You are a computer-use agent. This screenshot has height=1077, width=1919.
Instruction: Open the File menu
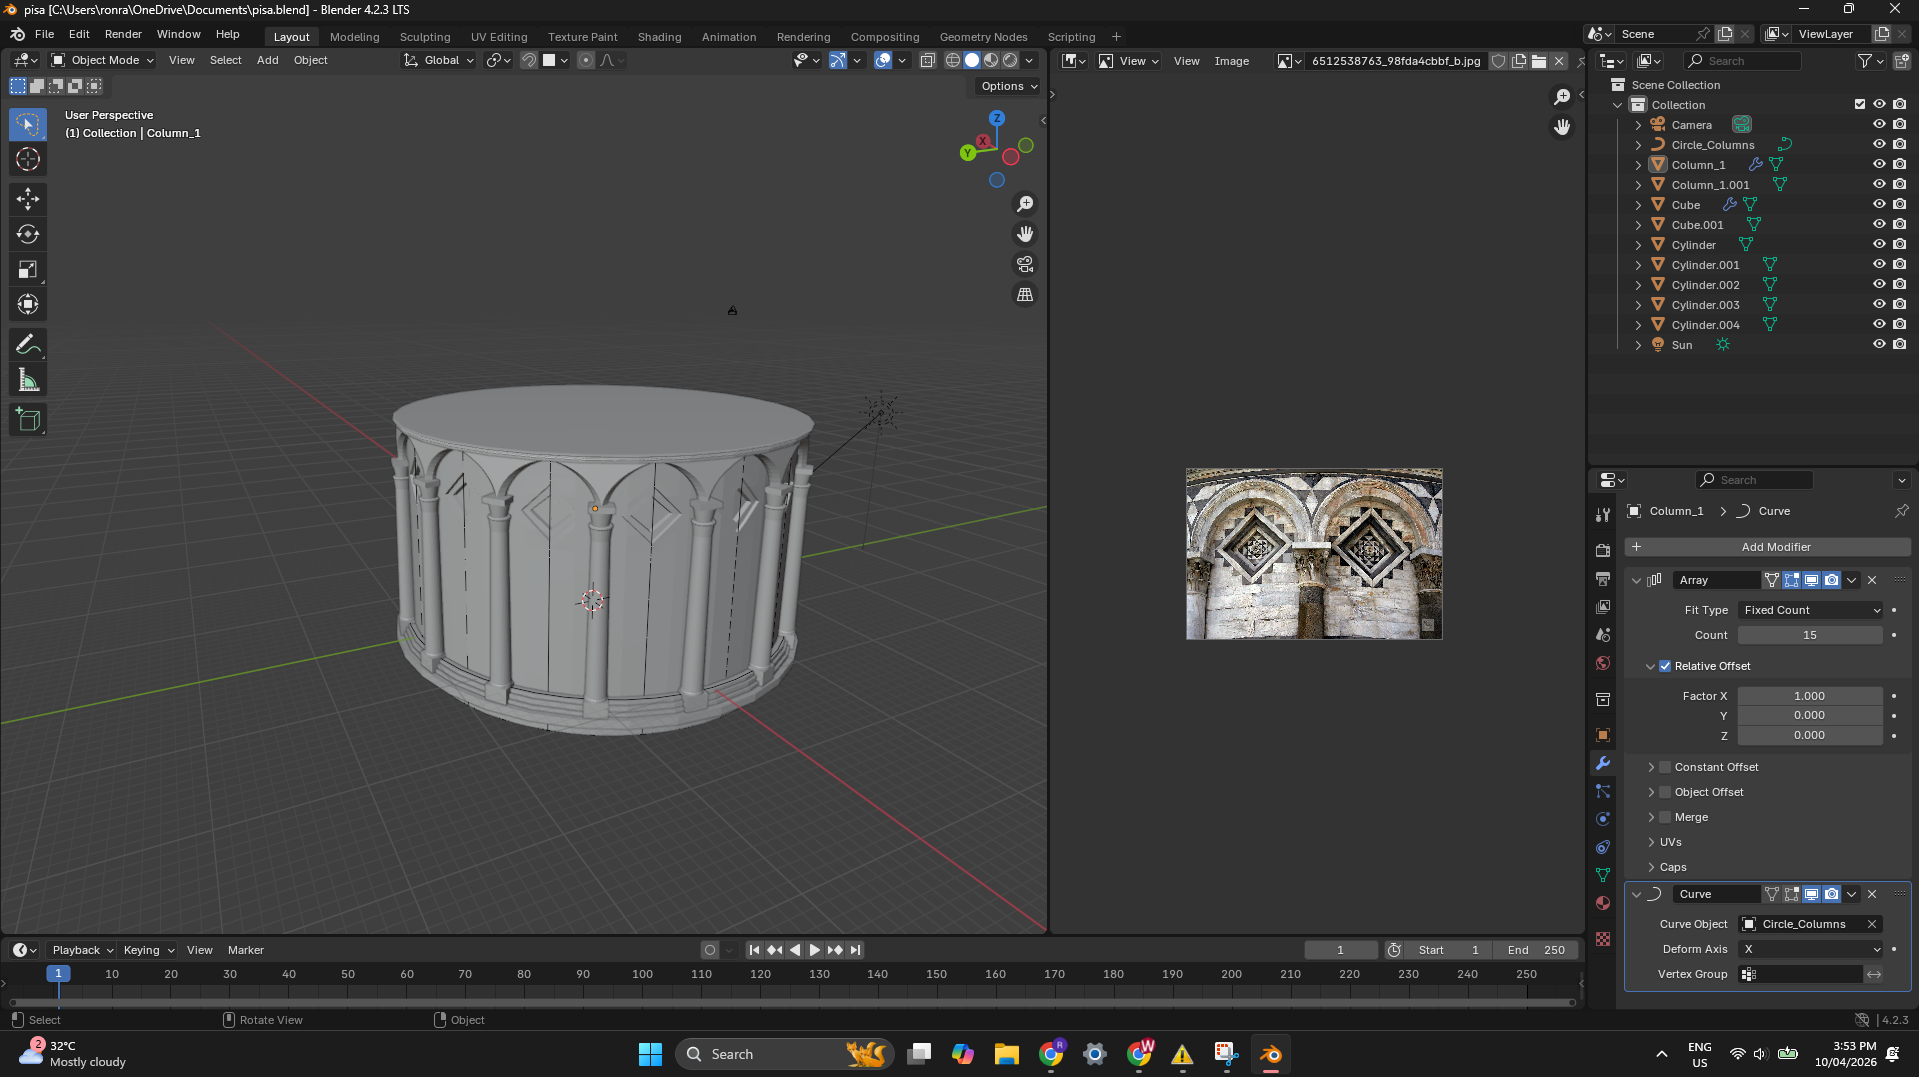[44, 34]
